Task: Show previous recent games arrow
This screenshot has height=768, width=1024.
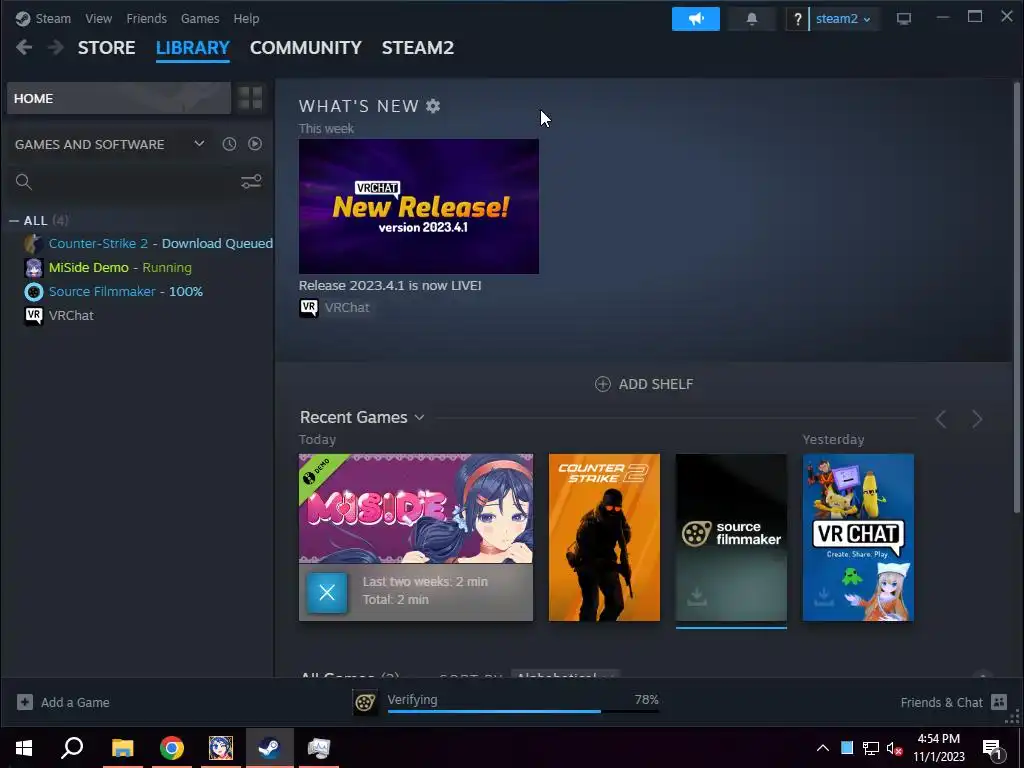Action: point(941,419)
